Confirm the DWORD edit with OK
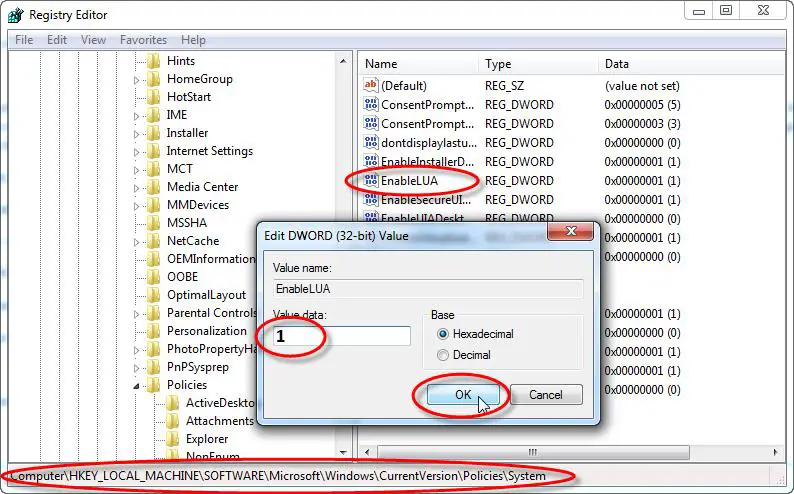 click(x=463, y=395)
